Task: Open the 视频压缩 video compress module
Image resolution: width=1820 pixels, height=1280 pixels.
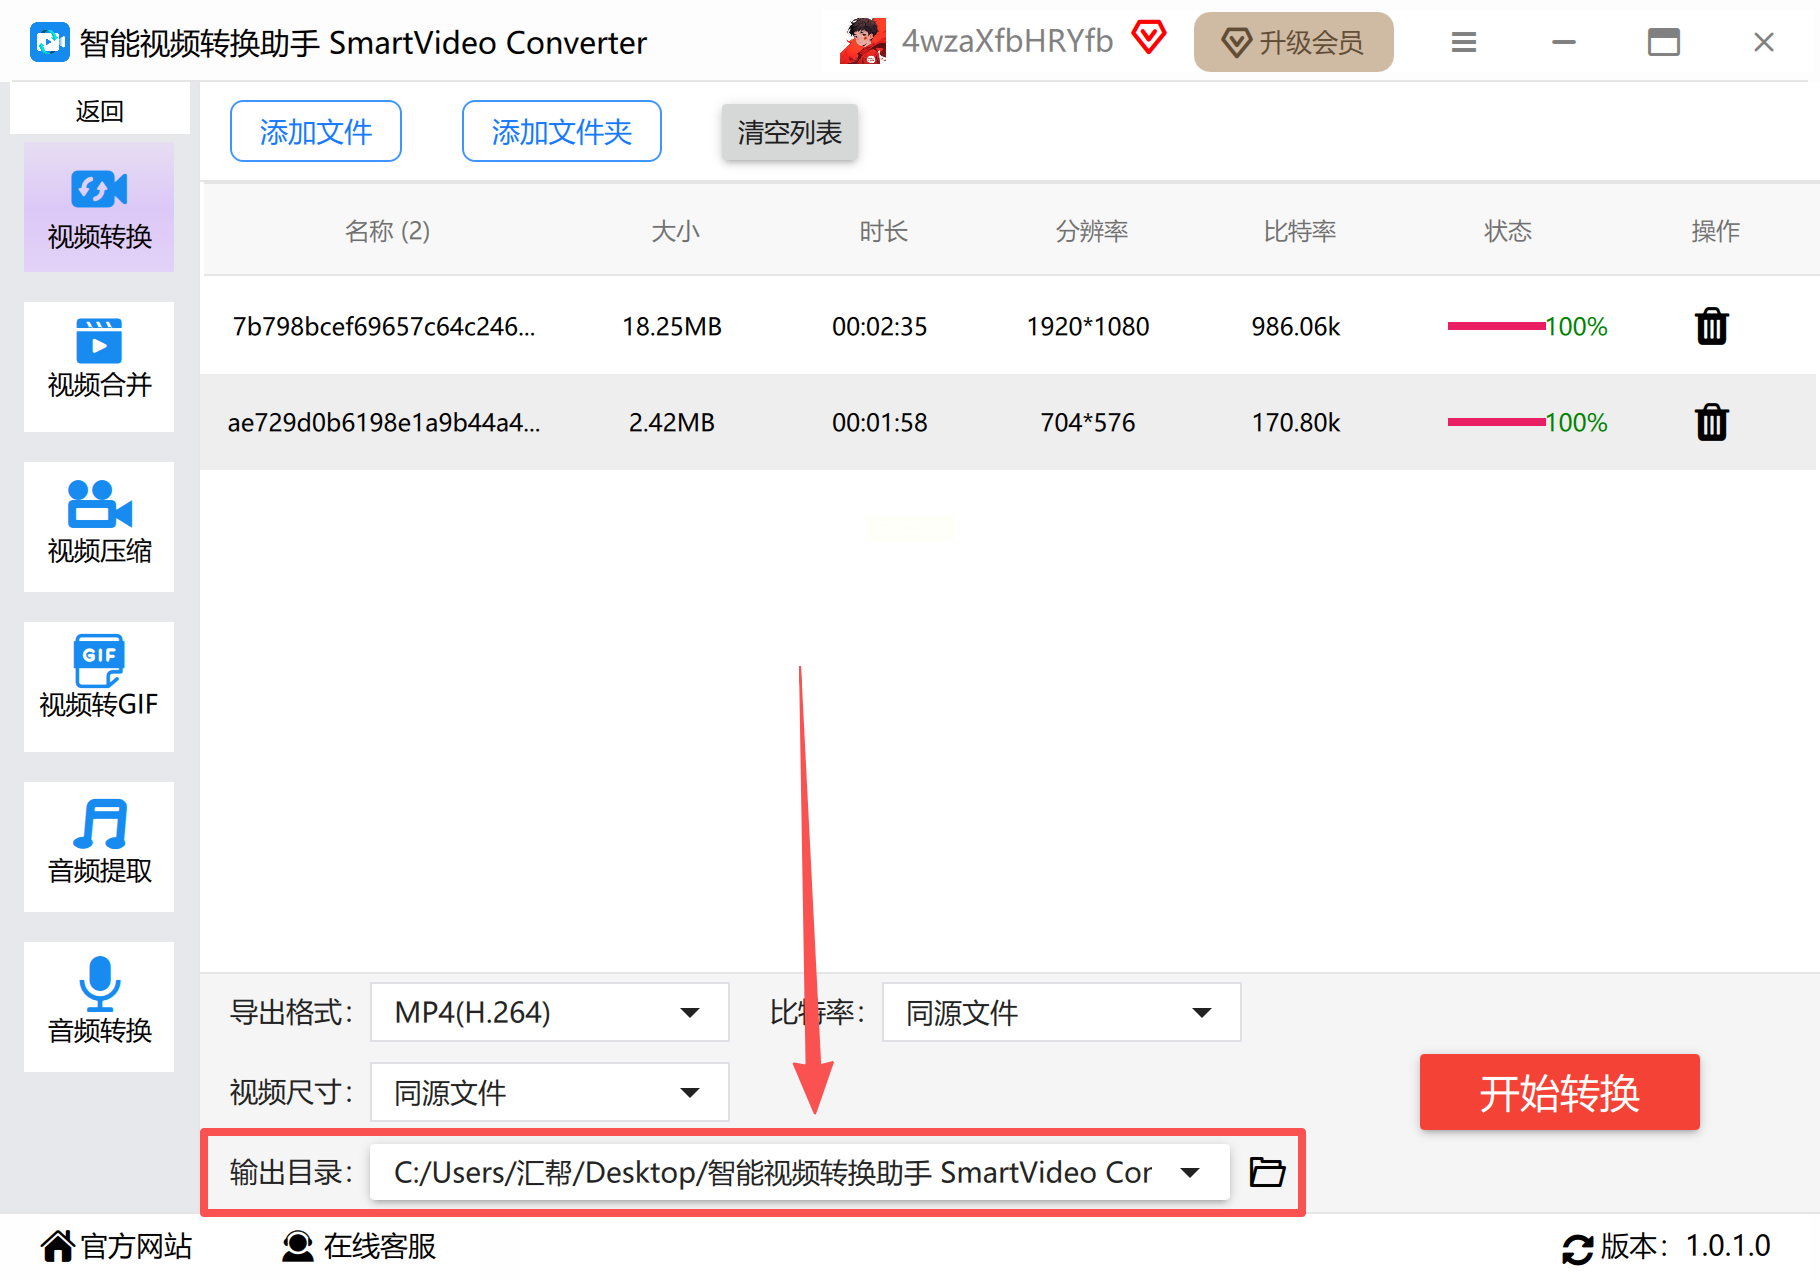Action: 99,527
